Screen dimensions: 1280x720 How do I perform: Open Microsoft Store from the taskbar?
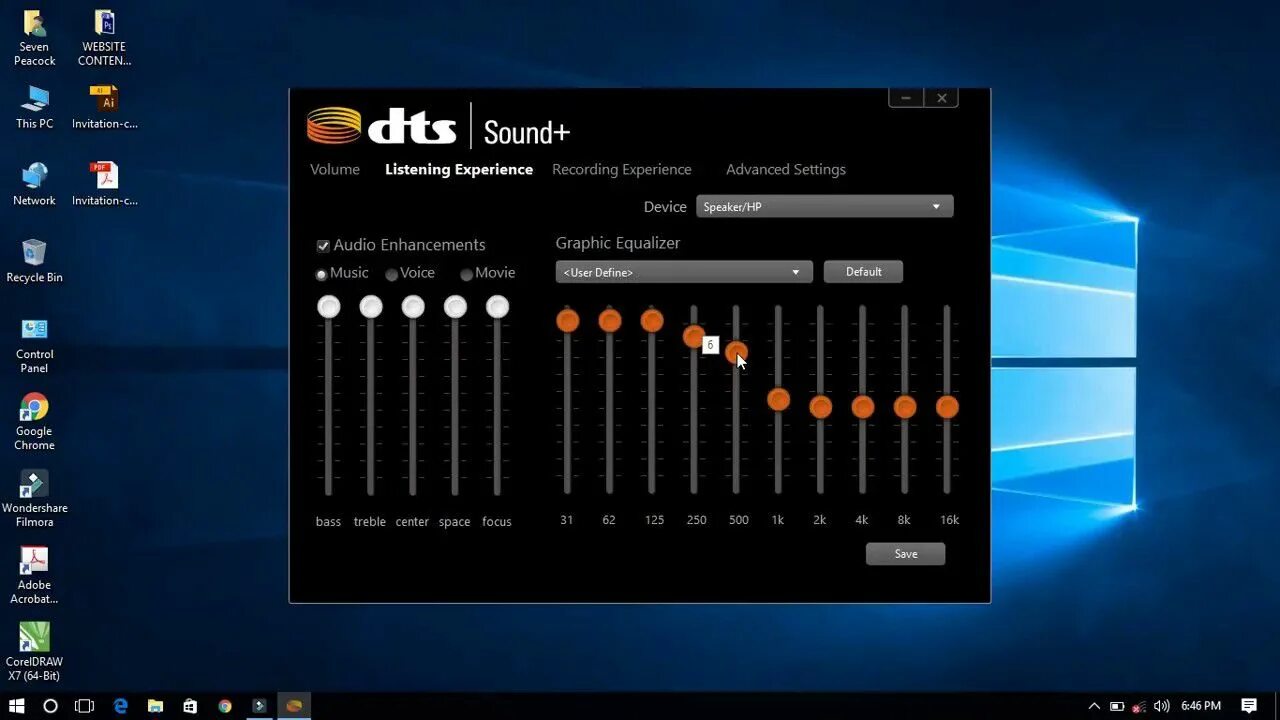click(190, 706)
